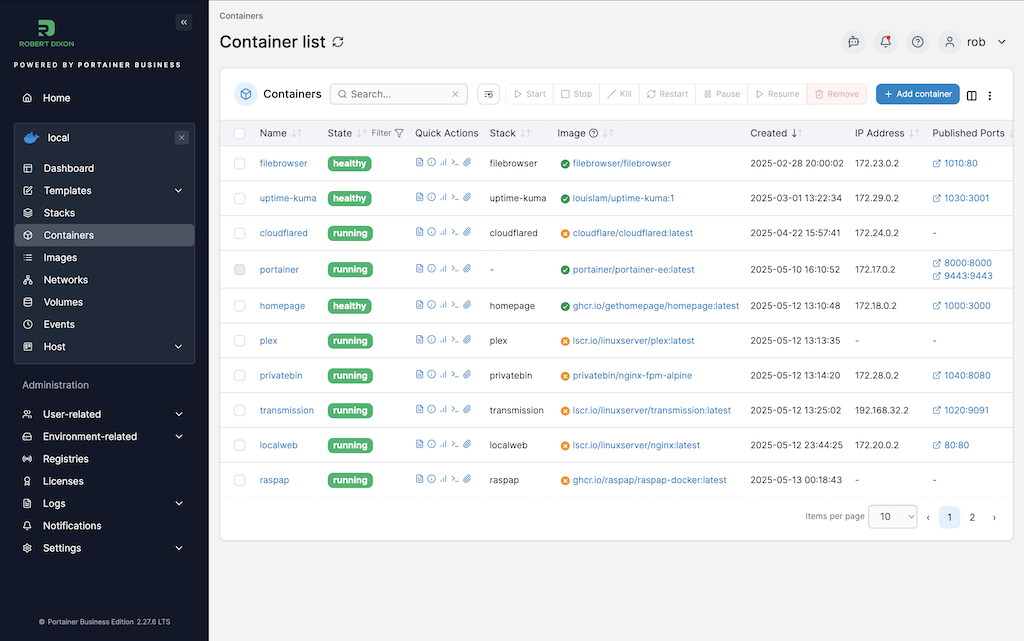This screenshot has height=641, width=1024.
Task: Check the select-all containers checkbox
Action: click(239, 133)
